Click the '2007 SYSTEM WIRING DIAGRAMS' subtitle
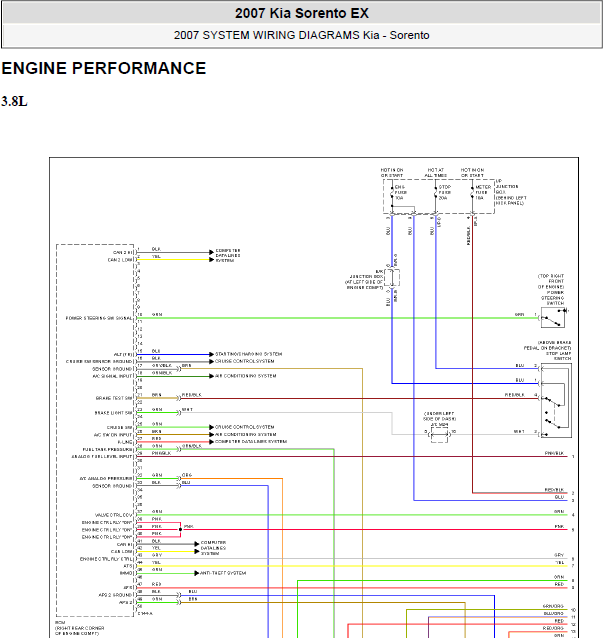This screenshot has width=604, height=638. pyautogui.click(x=302, y=35)
